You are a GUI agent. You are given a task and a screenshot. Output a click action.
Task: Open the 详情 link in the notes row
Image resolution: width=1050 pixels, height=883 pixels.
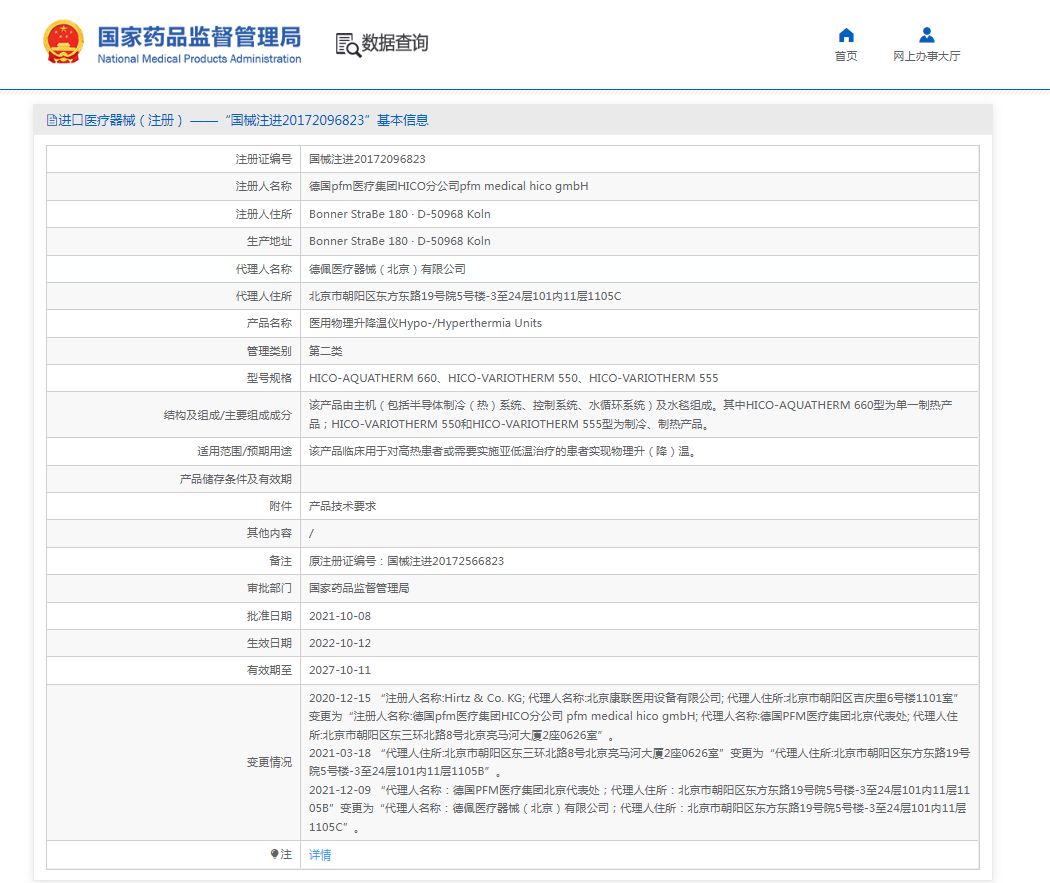tap(320, 855)
